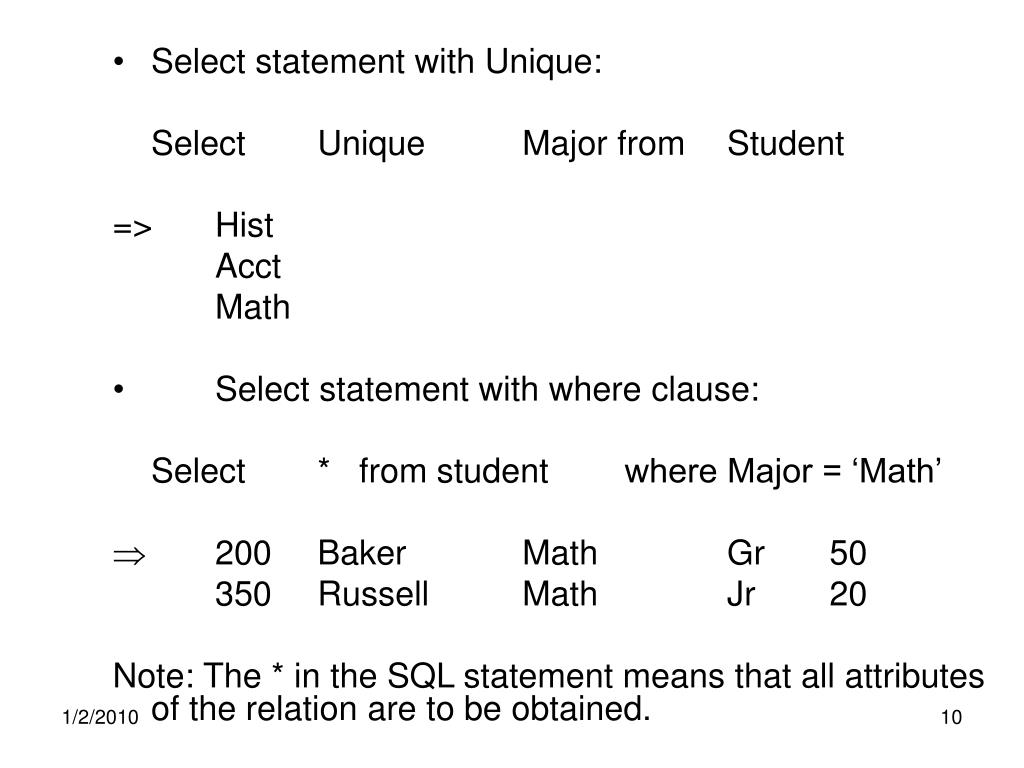
Task: Click the double arrow before 200
Action: [129, 556]
